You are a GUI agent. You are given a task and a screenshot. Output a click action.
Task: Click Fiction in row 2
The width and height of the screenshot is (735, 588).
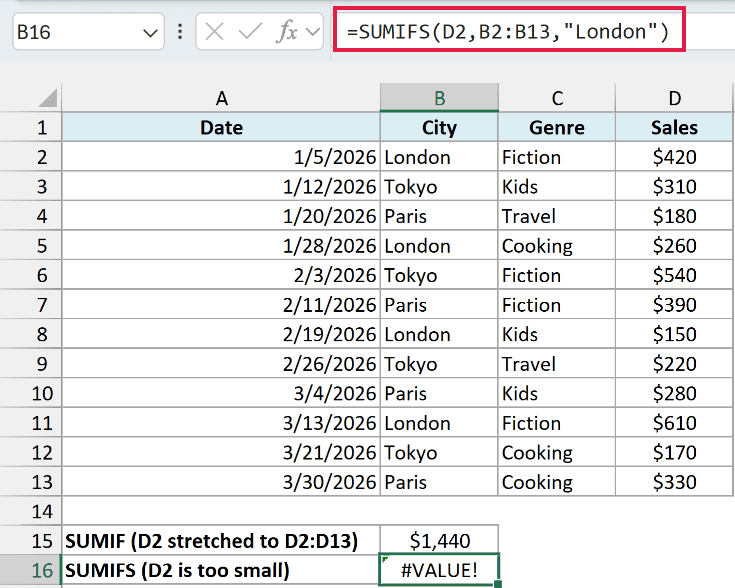[x=557, y=157]
